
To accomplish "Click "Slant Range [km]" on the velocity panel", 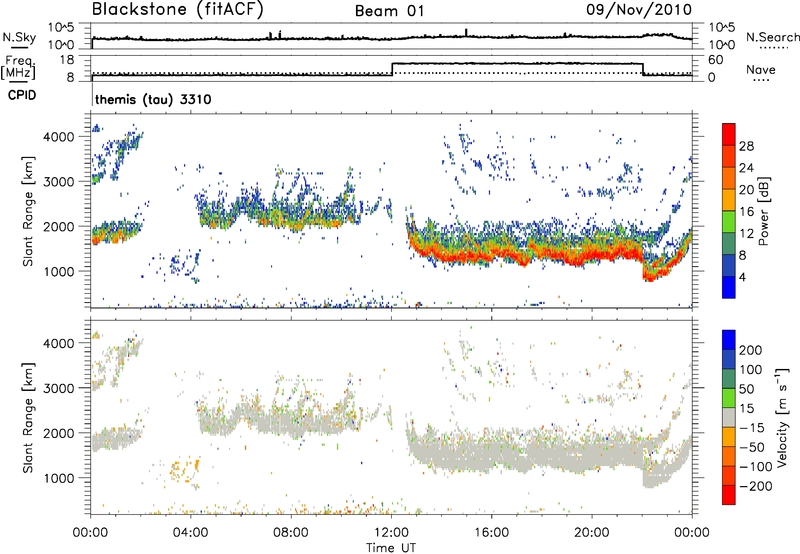I will [28, 418].
